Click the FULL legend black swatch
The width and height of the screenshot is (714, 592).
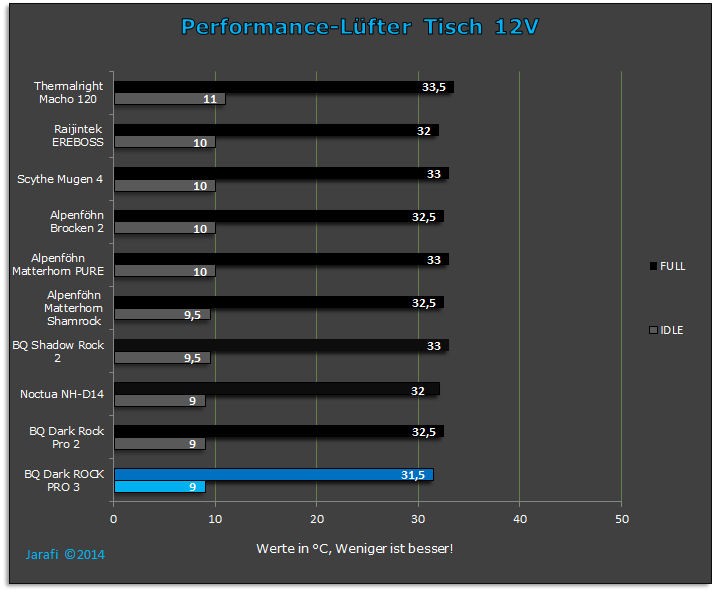coord(653,266)
